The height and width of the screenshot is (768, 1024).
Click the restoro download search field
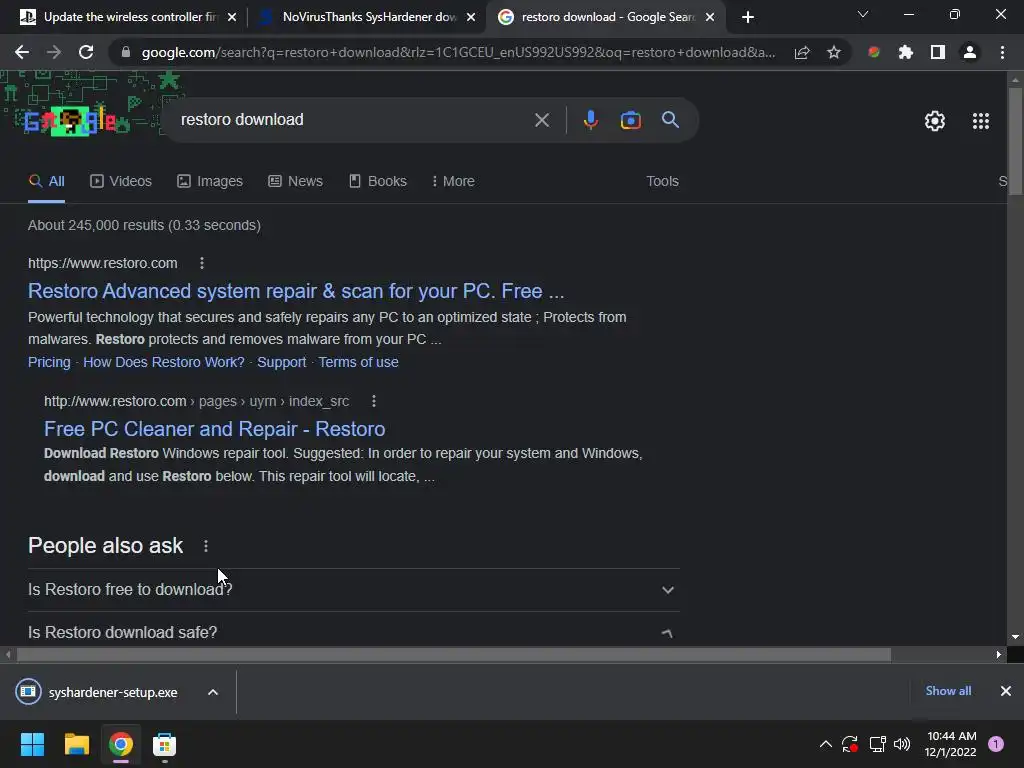click(x=353, y=120)
